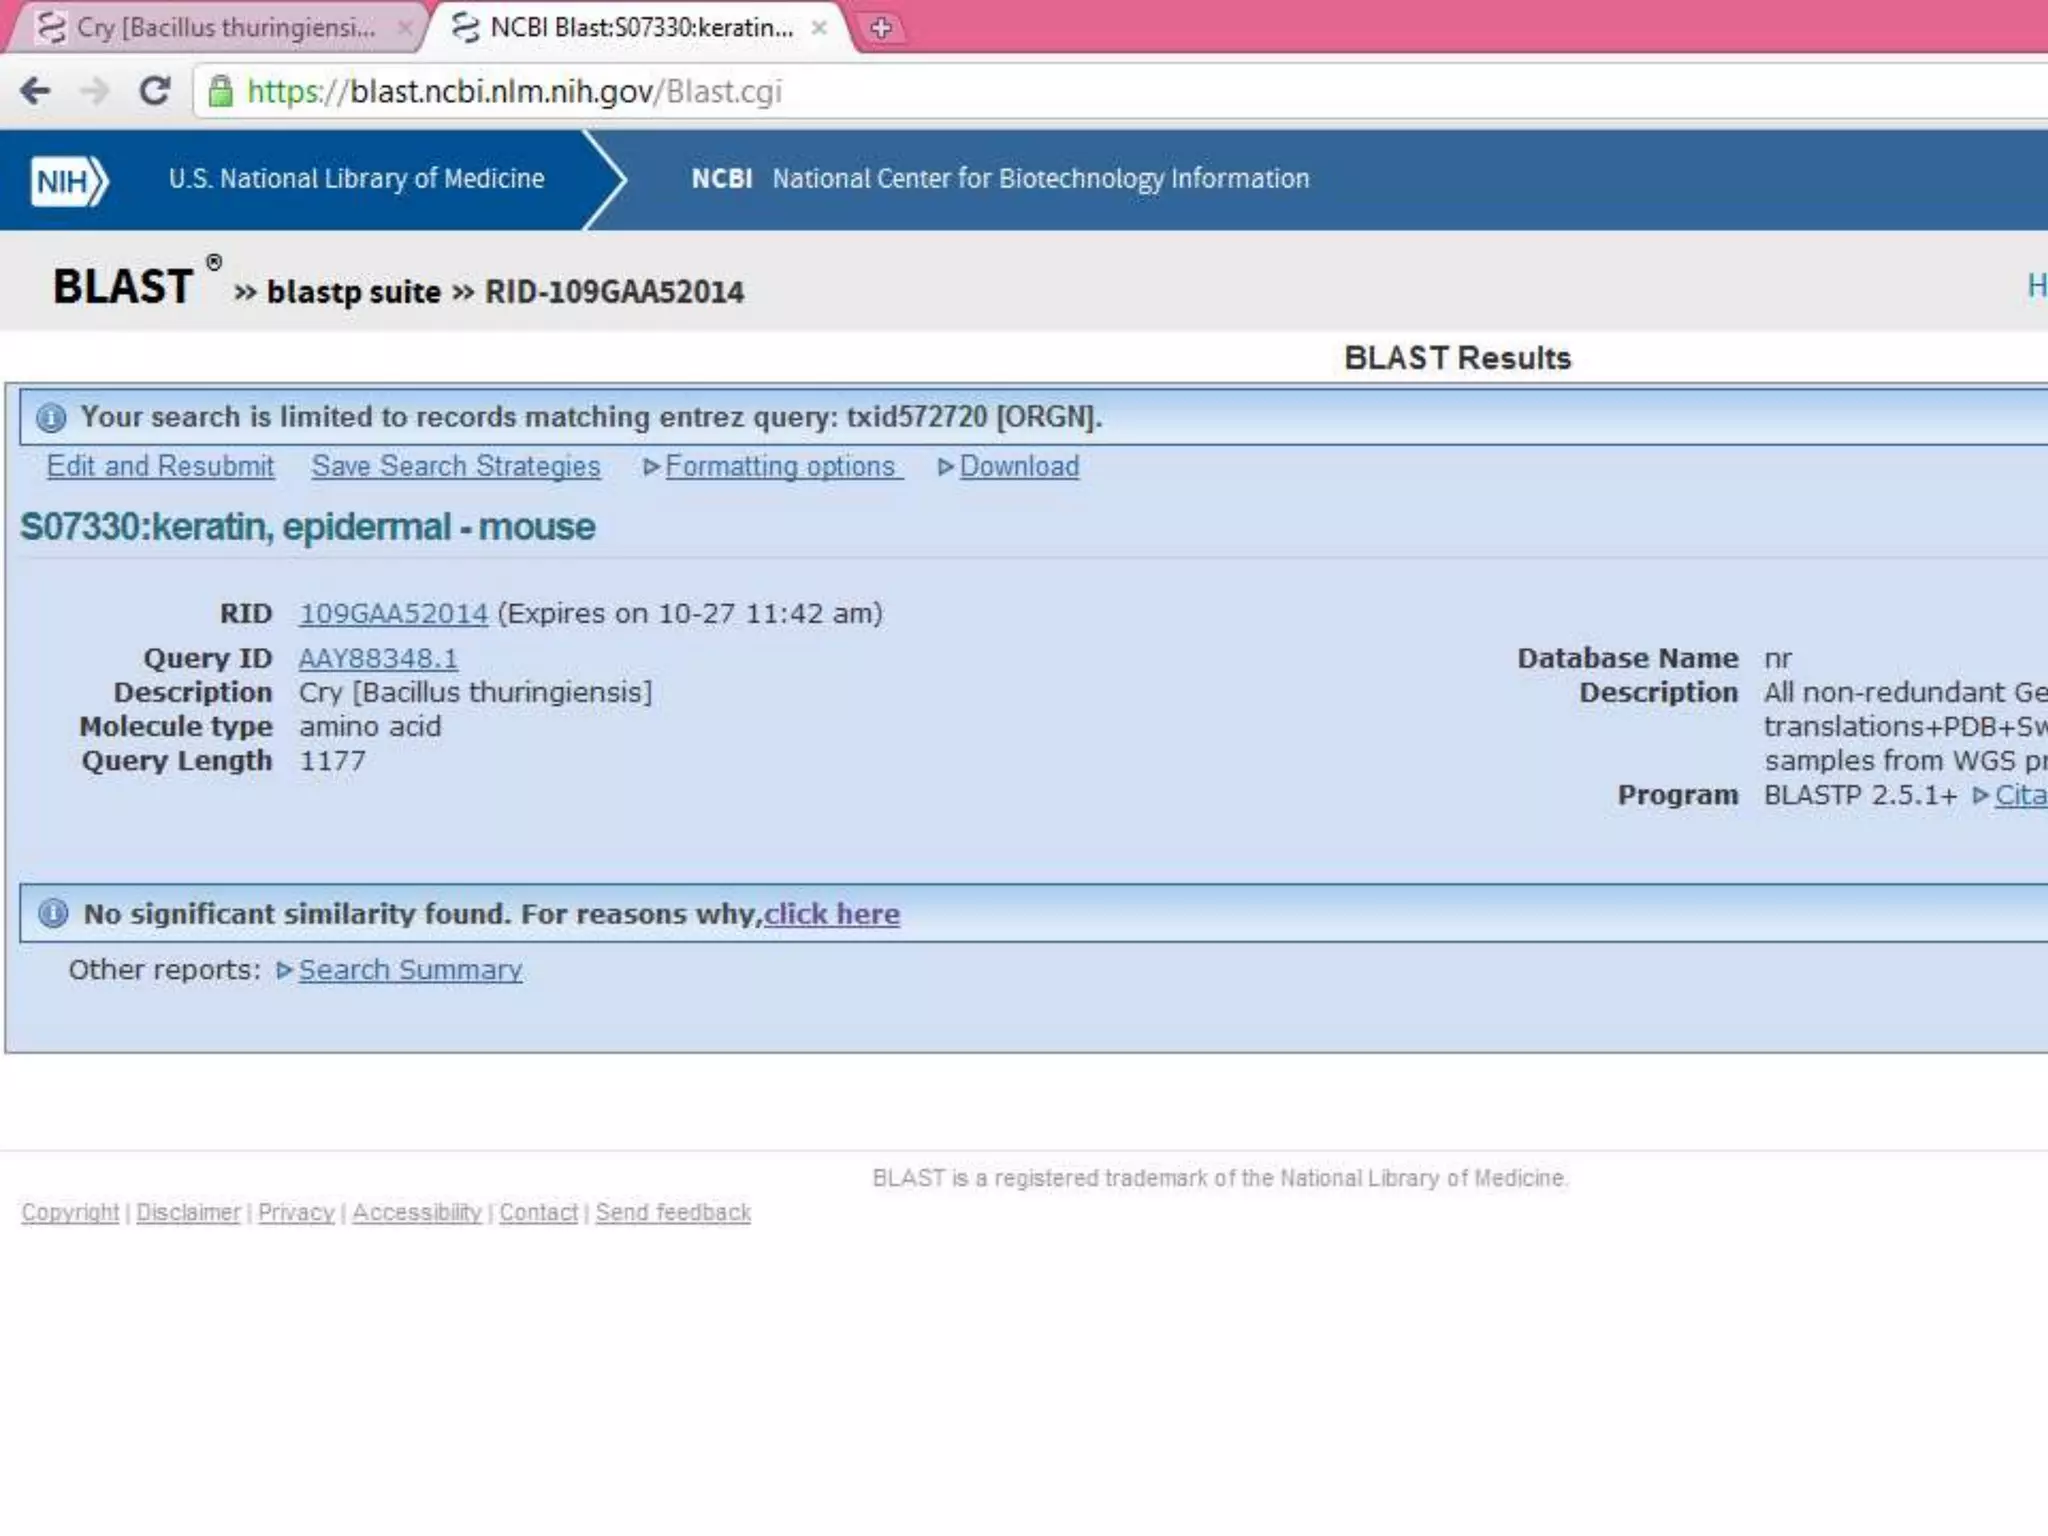Click Save Search Strategies link
The image size is (2048, 1536).
(455, 466)
